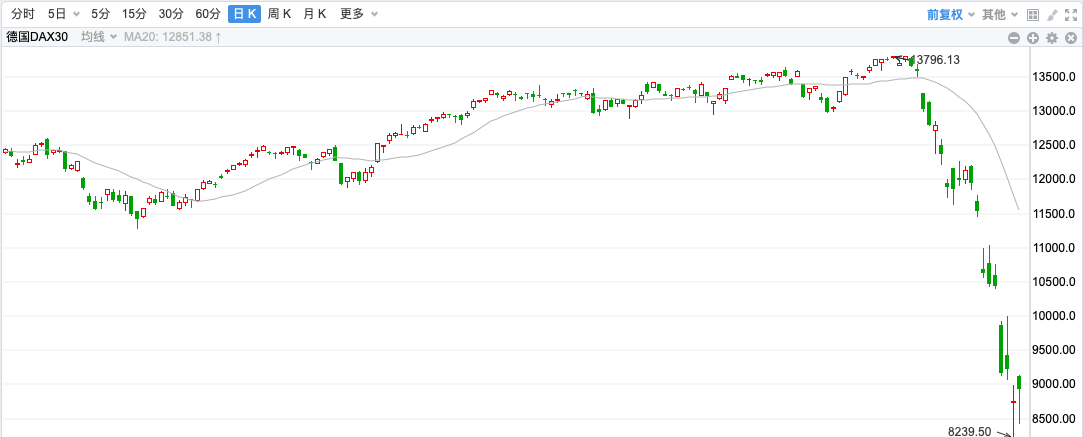Expand the 均线 indicator dropdown

coord(97,37)
